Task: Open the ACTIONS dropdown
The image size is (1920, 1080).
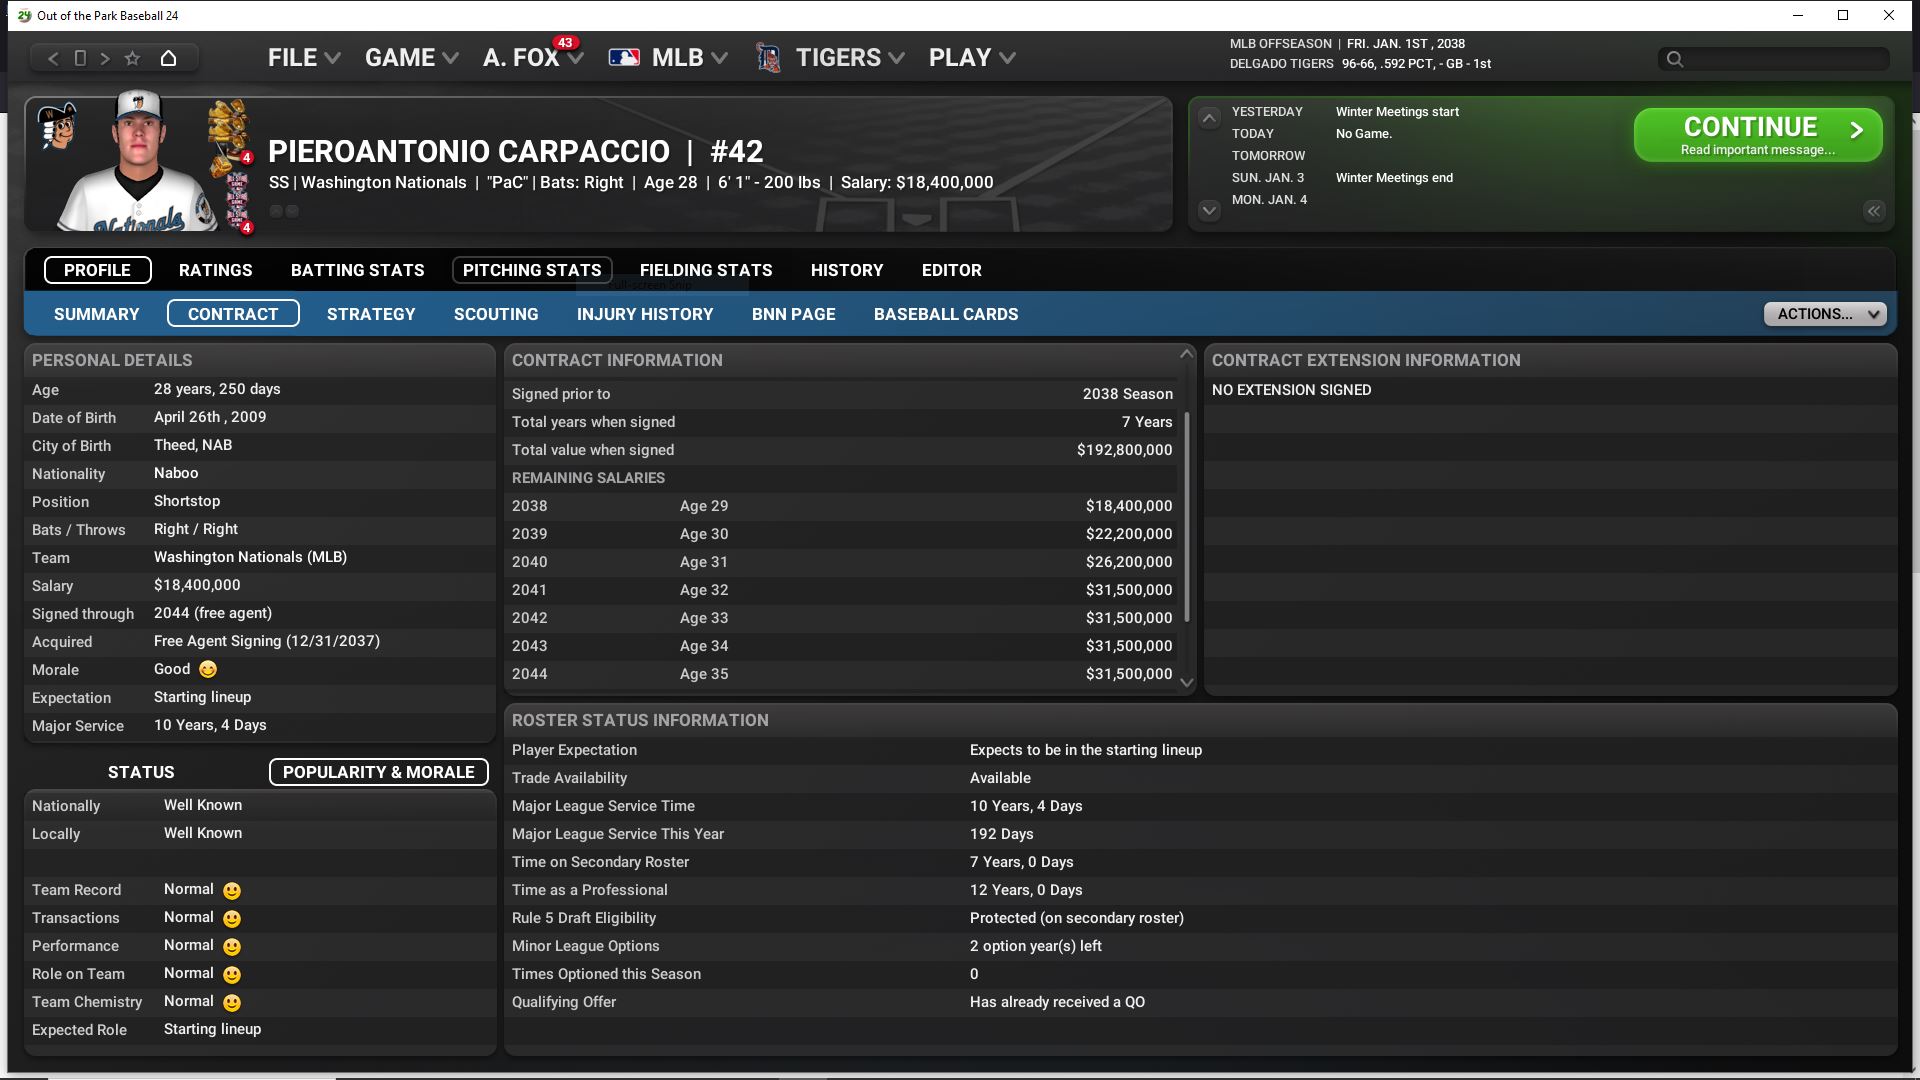Action: click(1824, 314)
